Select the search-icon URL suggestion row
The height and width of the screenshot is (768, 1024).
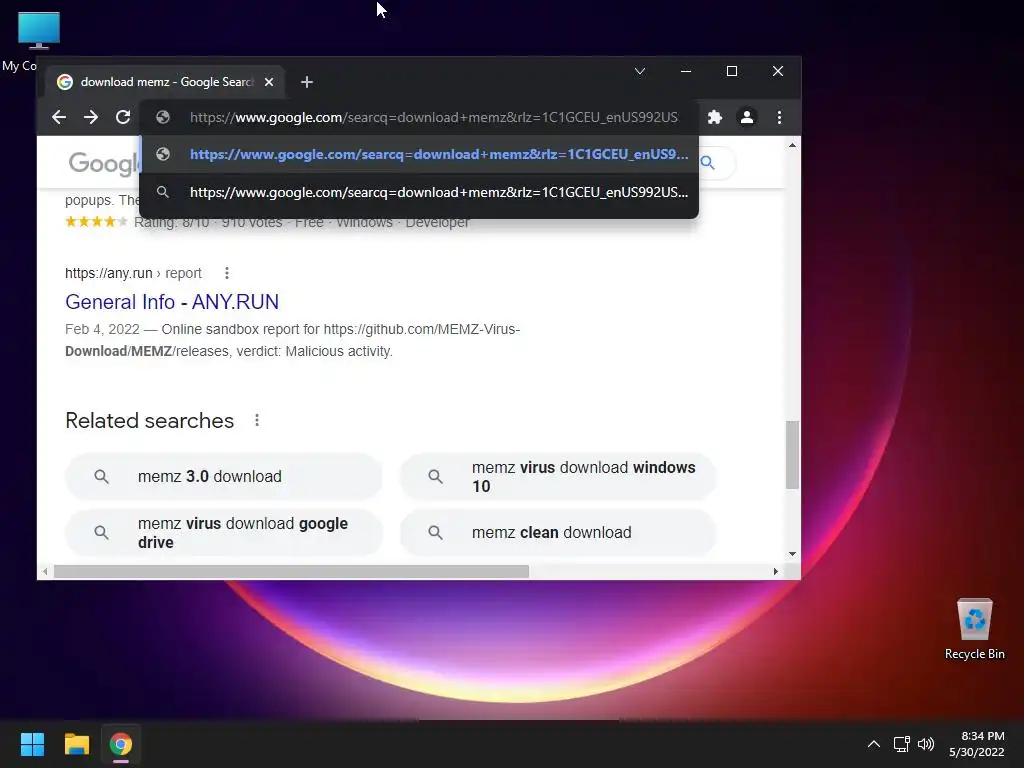[419, 193]
